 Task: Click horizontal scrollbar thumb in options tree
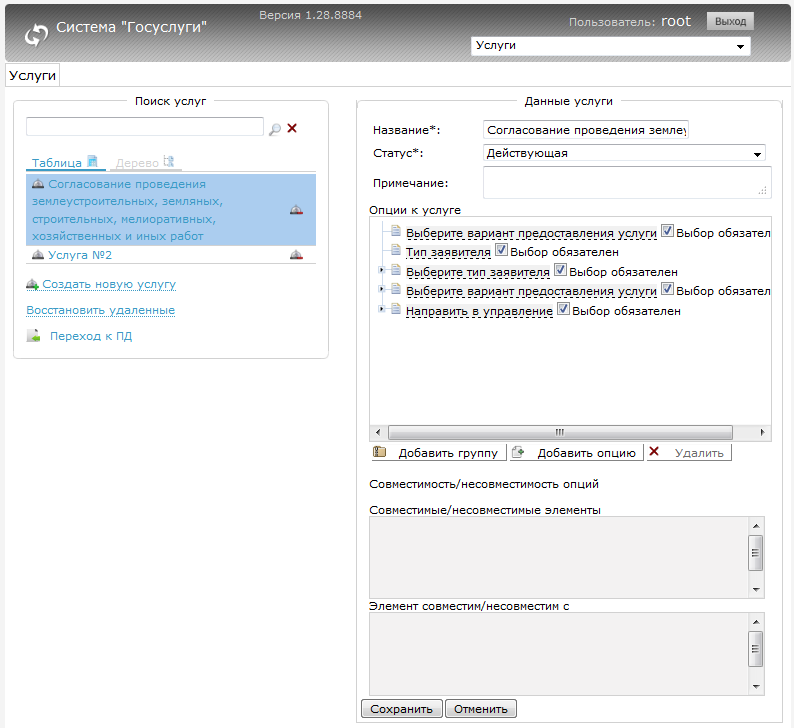[x=560, y=432]
